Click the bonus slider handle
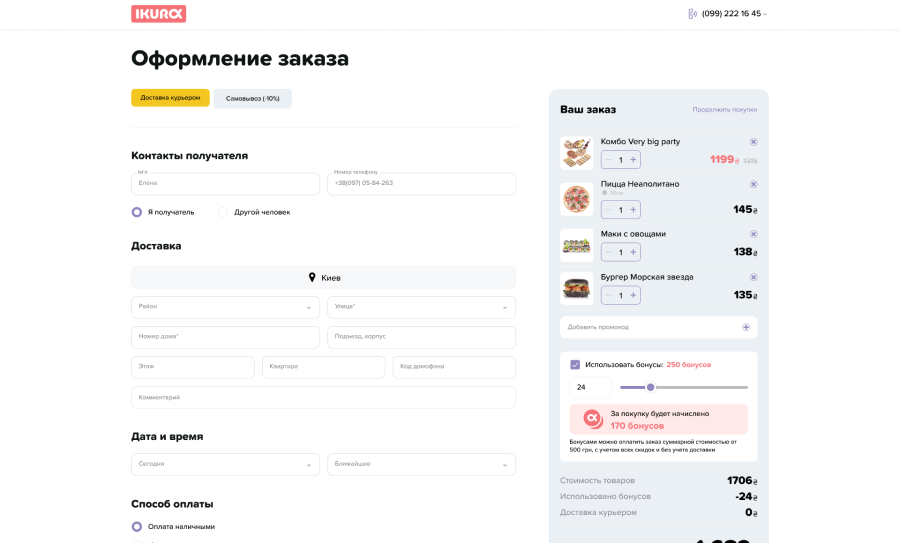 tap(650, 387)
